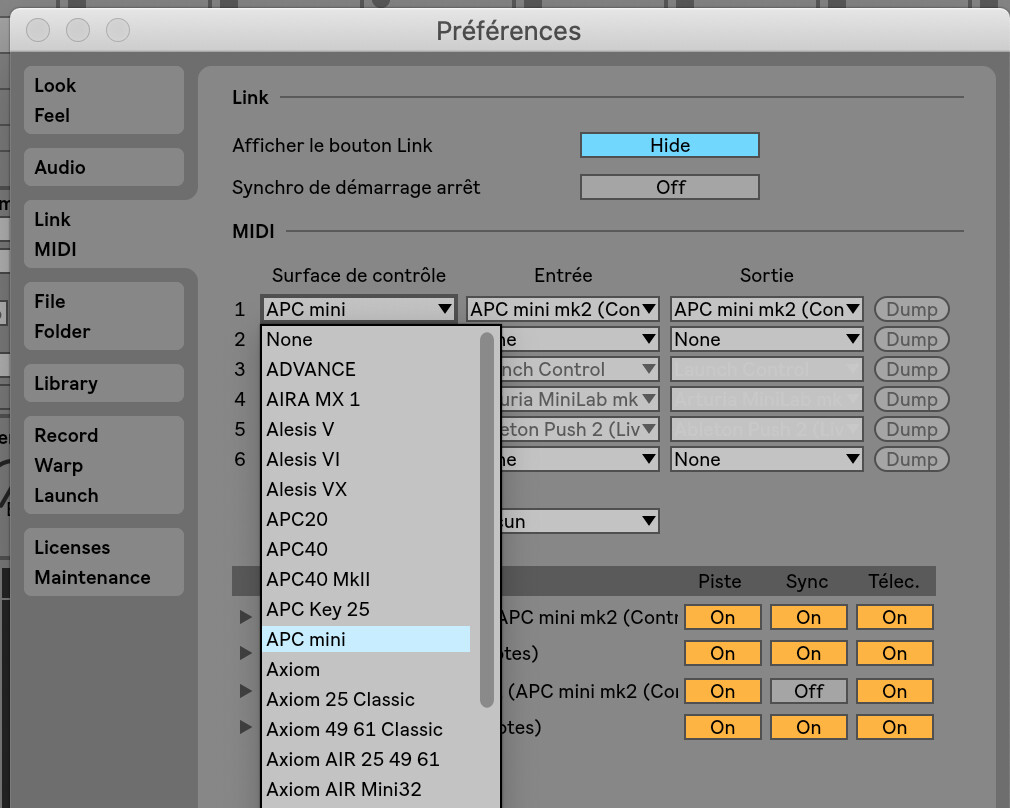The height and width of the screenshot is (808, 1010).
Task: Select Axiom control surface
Action: pyautogui.click(x=367, y=669)
